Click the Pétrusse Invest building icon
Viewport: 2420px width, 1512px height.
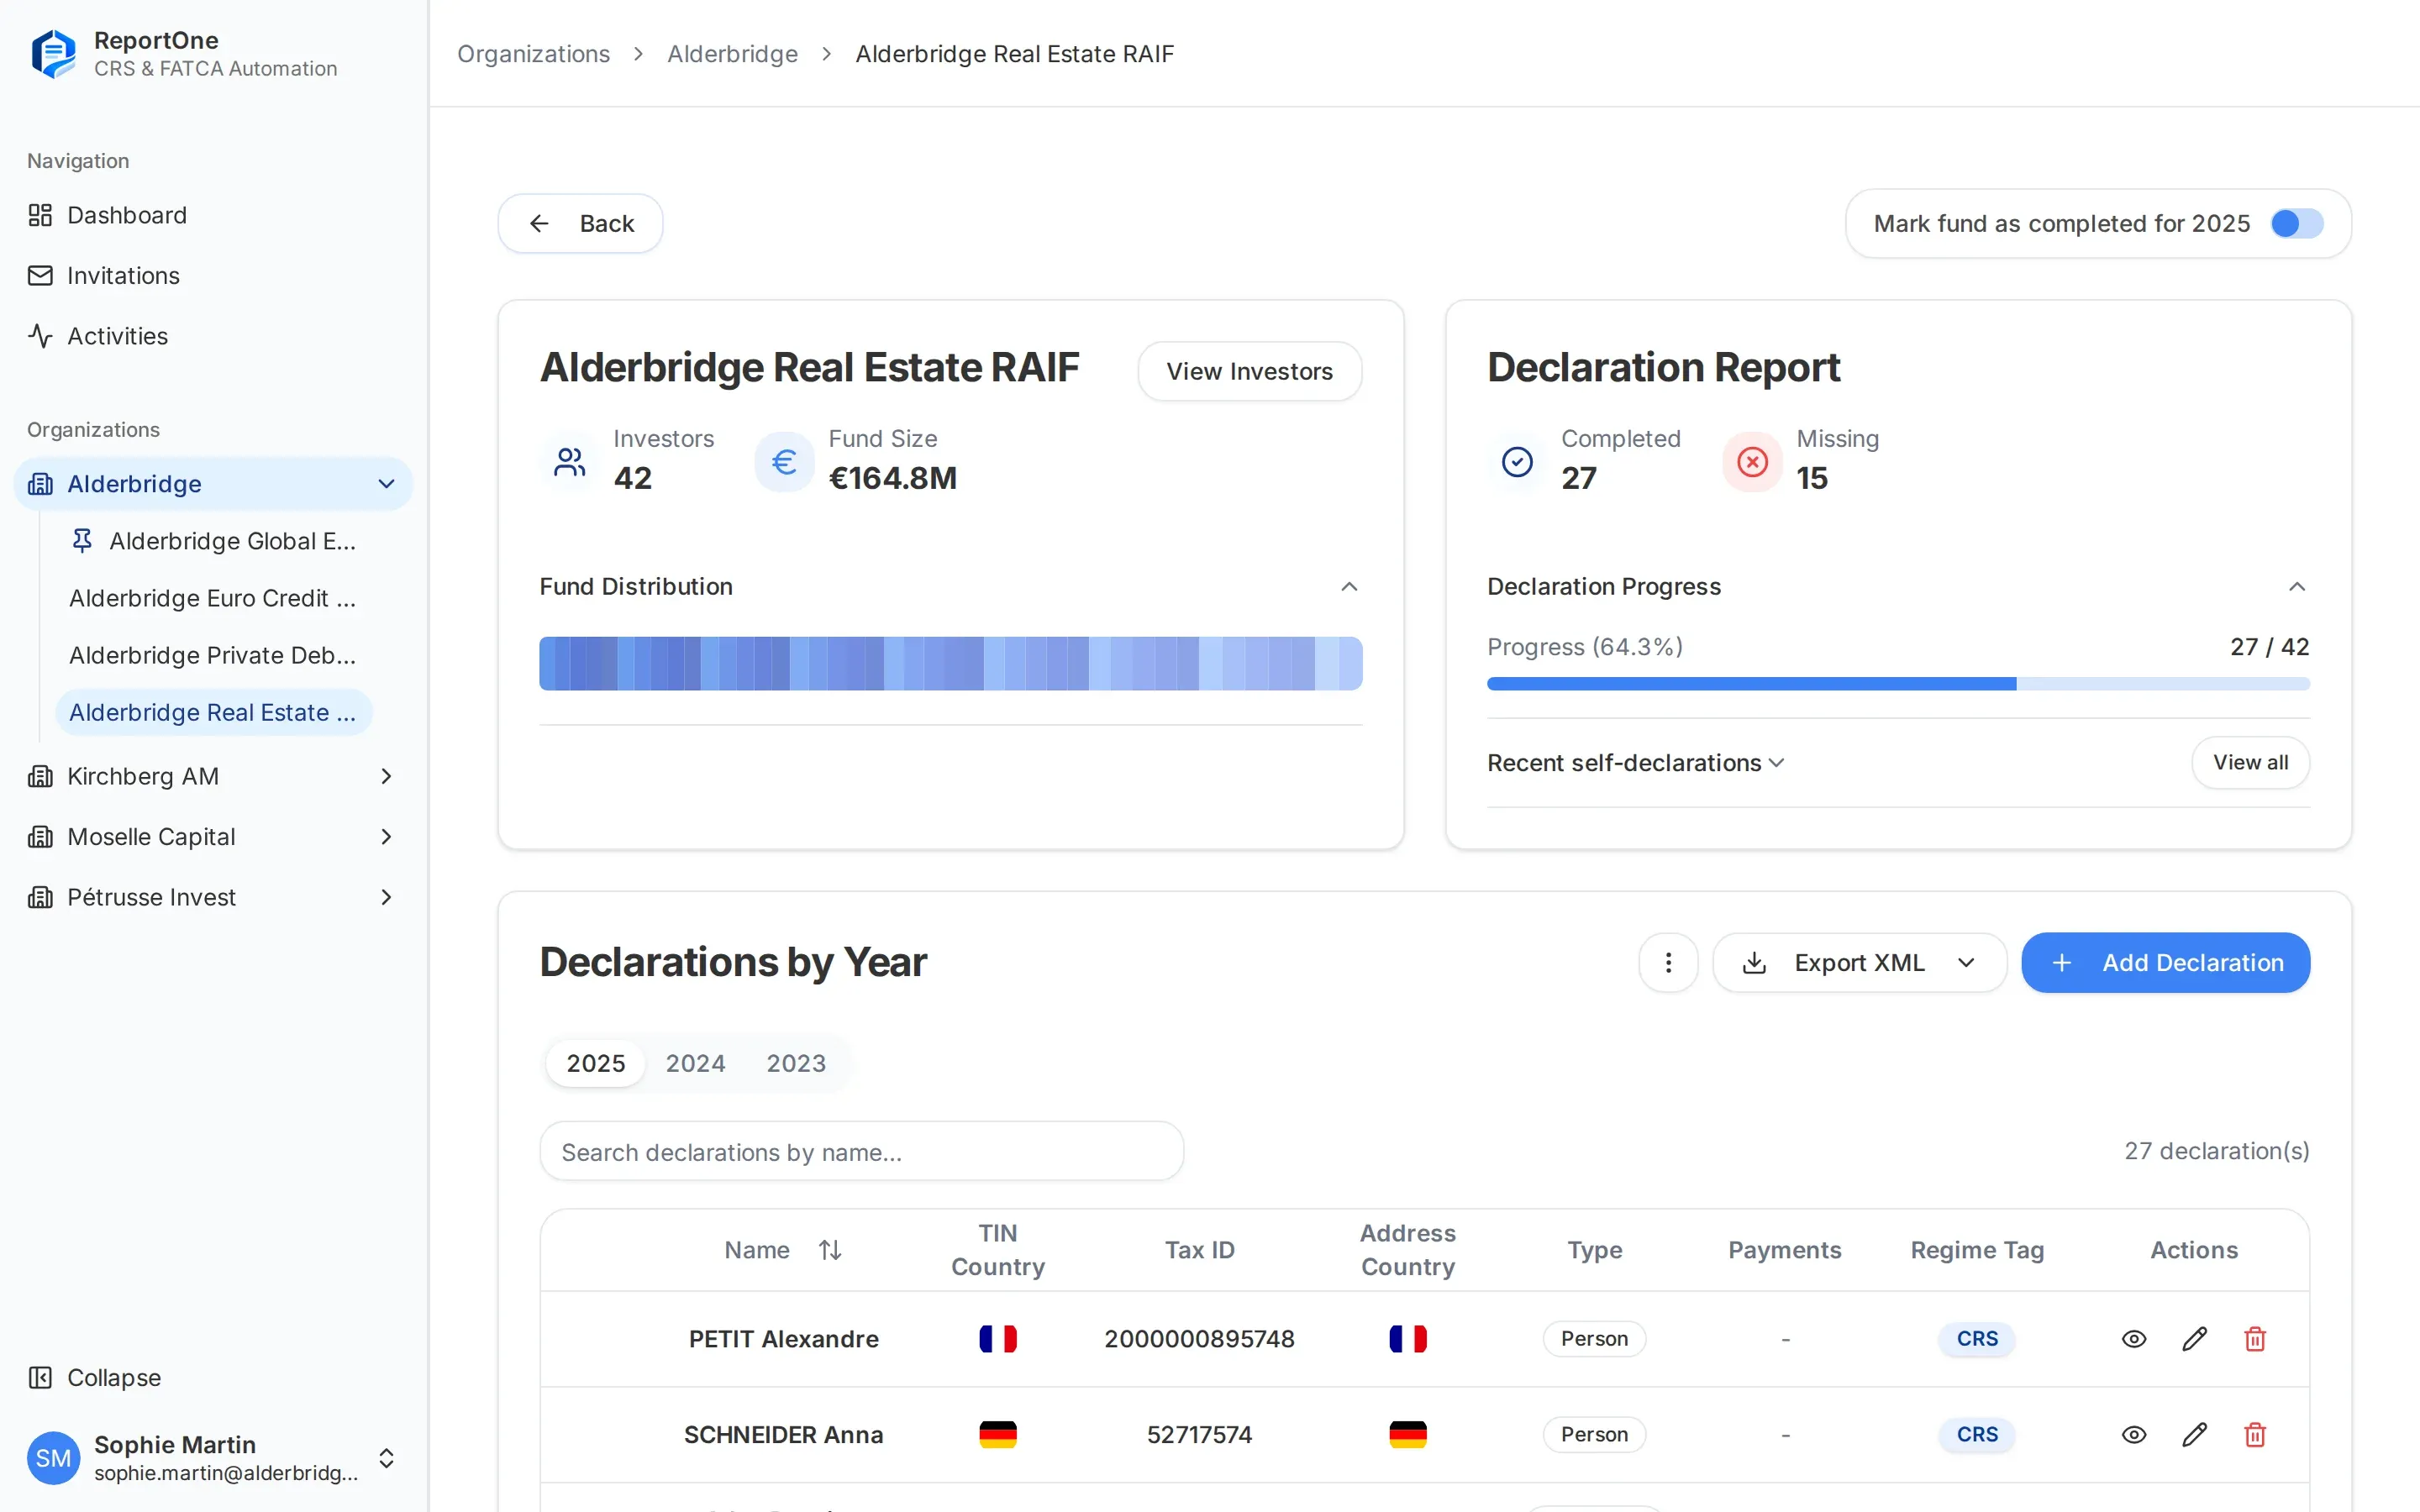40,897
